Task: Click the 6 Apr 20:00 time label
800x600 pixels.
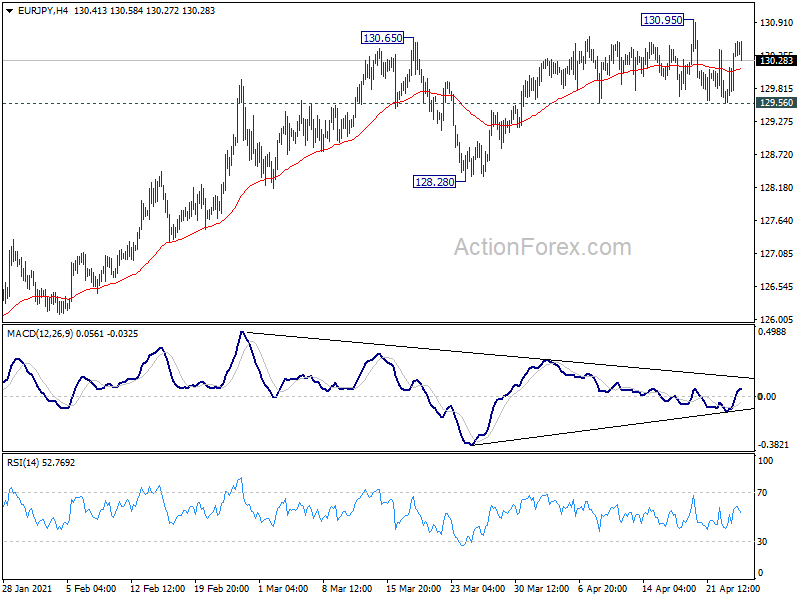Action: click(603, 588)
